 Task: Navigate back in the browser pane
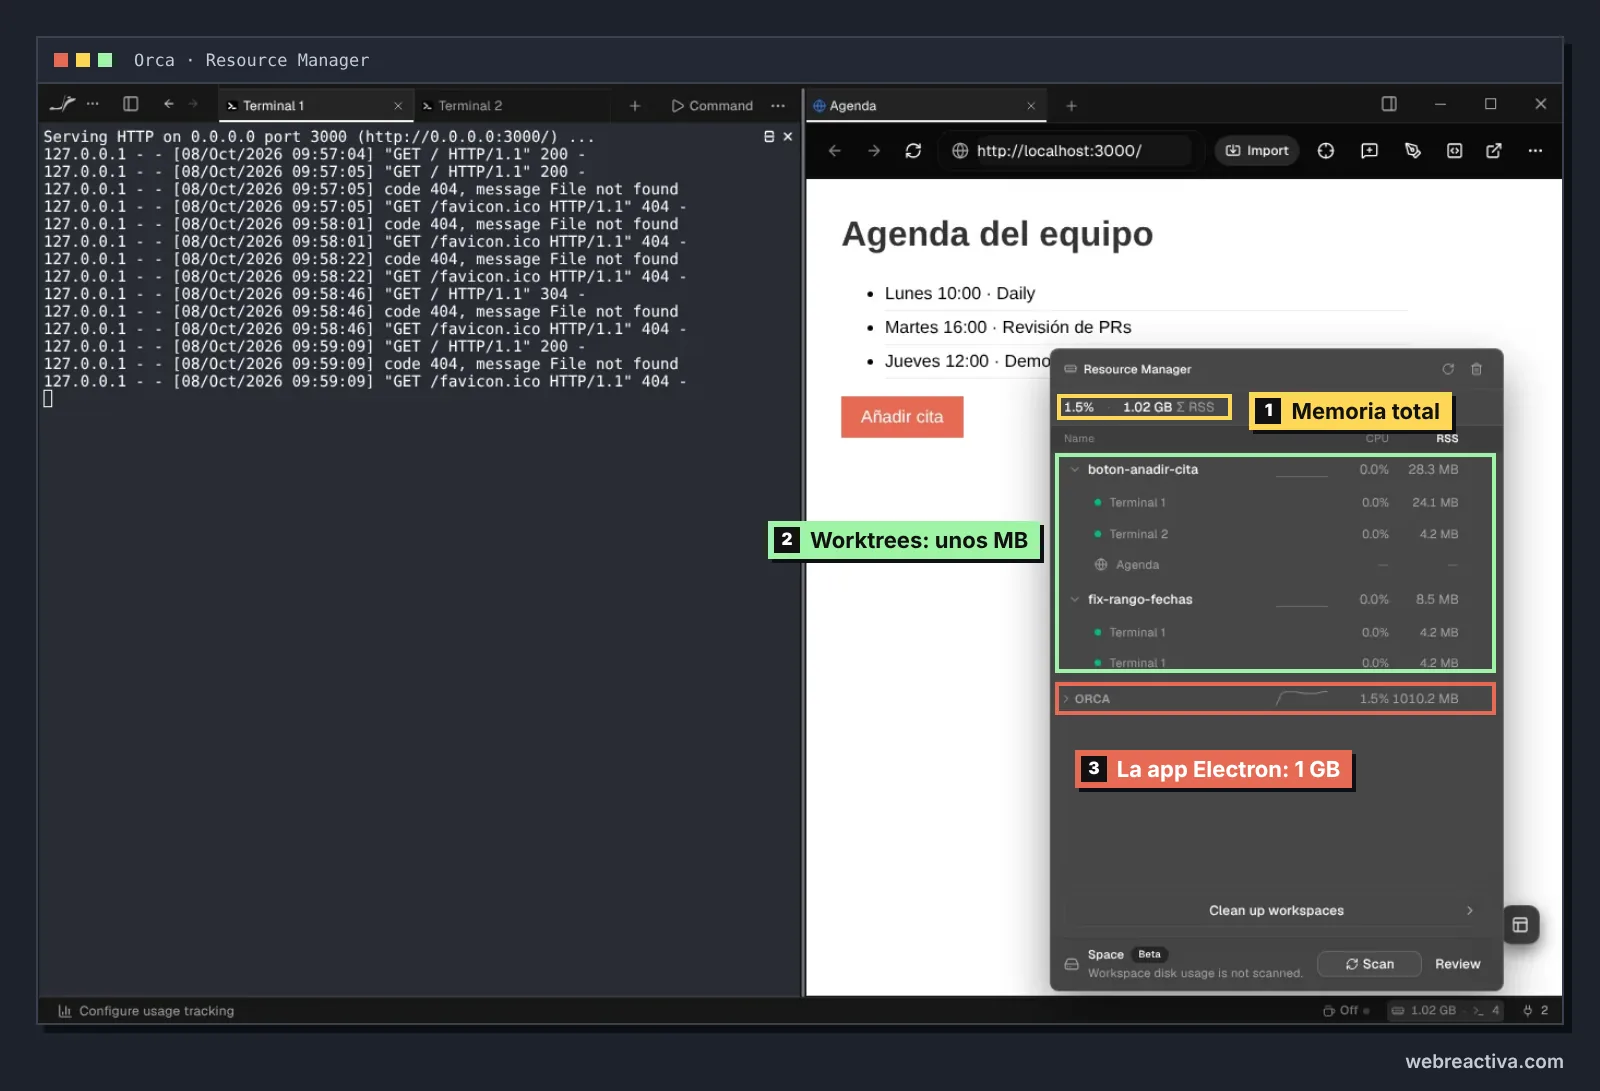[835, 151]
